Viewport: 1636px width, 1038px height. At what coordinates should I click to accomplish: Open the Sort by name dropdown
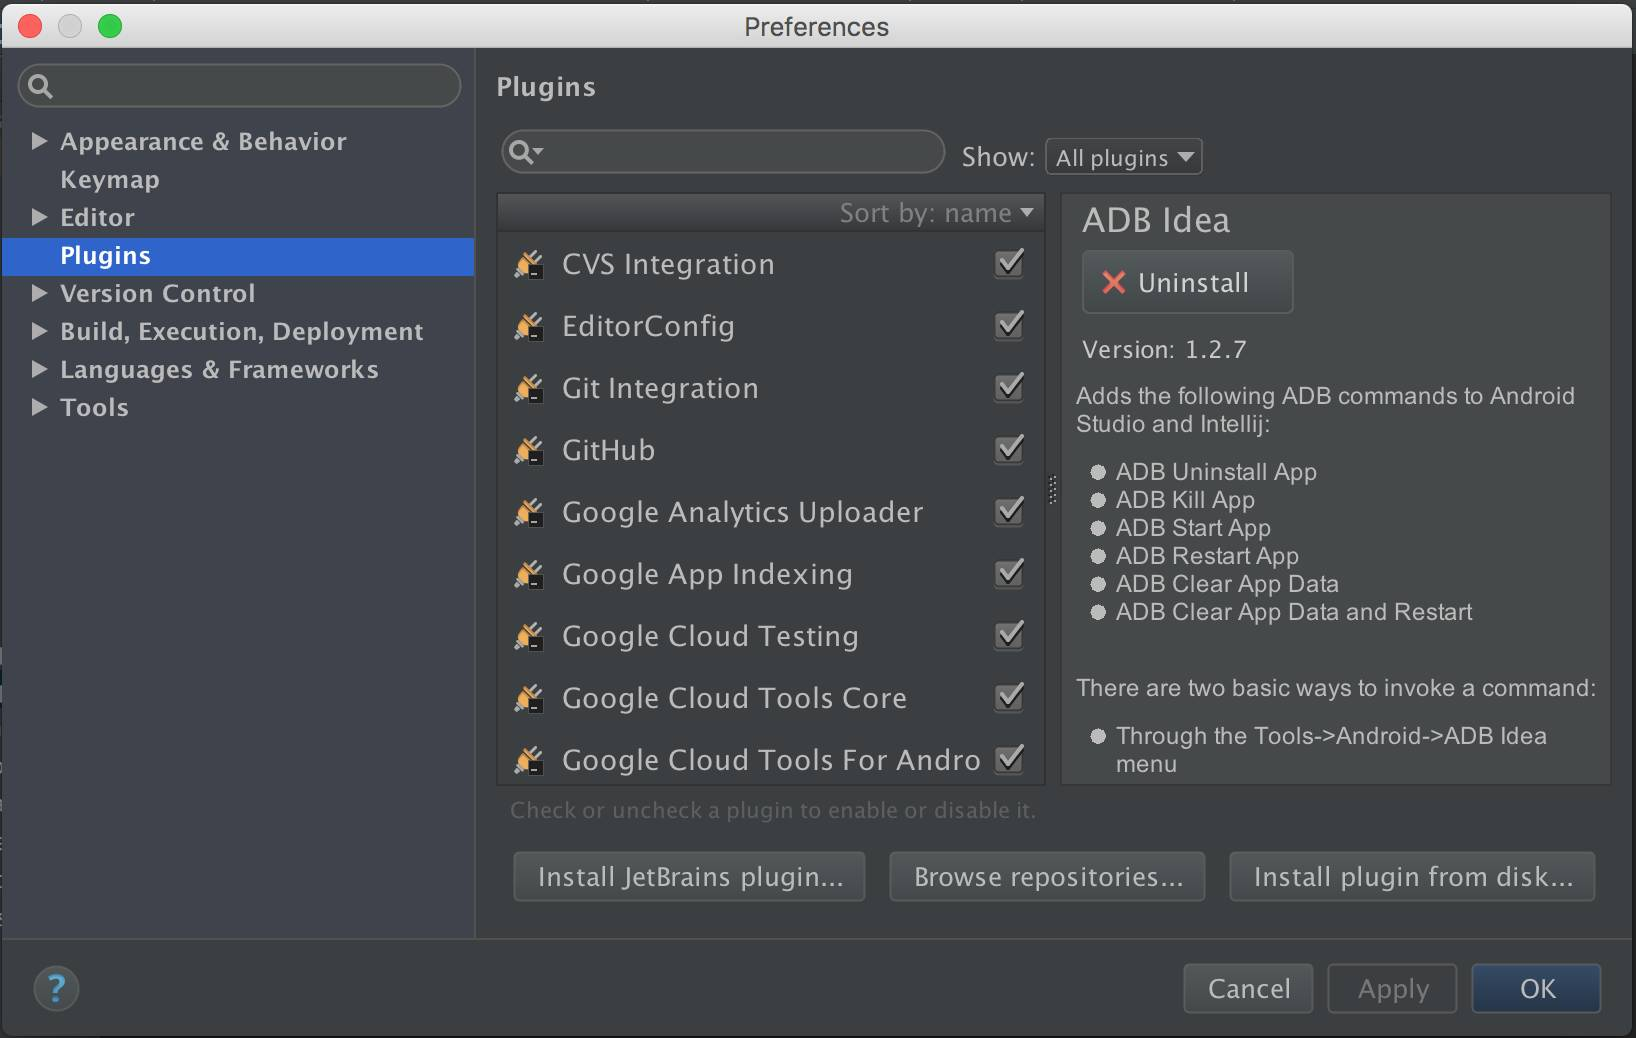[936, 213]
